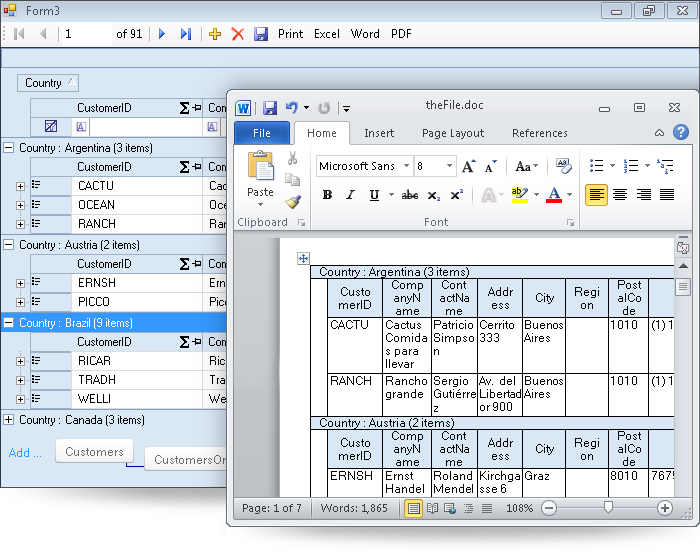
Task: Toggle Underline formatting
Action: point(374,195)
